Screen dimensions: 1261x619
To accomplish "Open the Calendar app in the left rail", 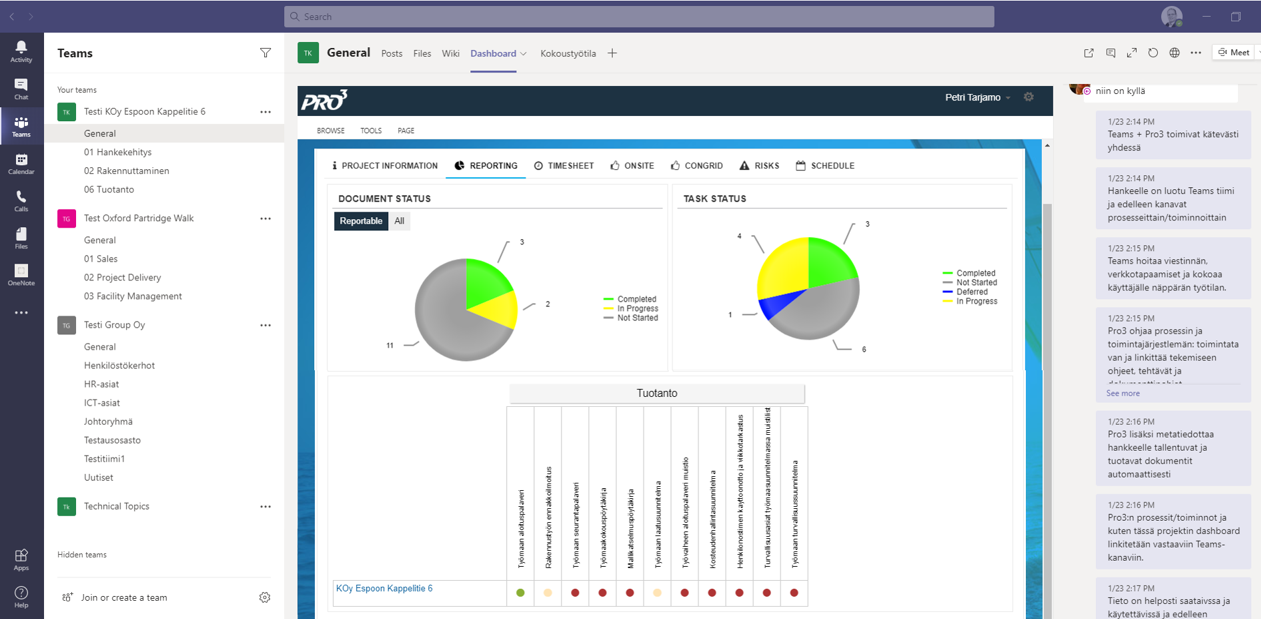I will (21, 164).
